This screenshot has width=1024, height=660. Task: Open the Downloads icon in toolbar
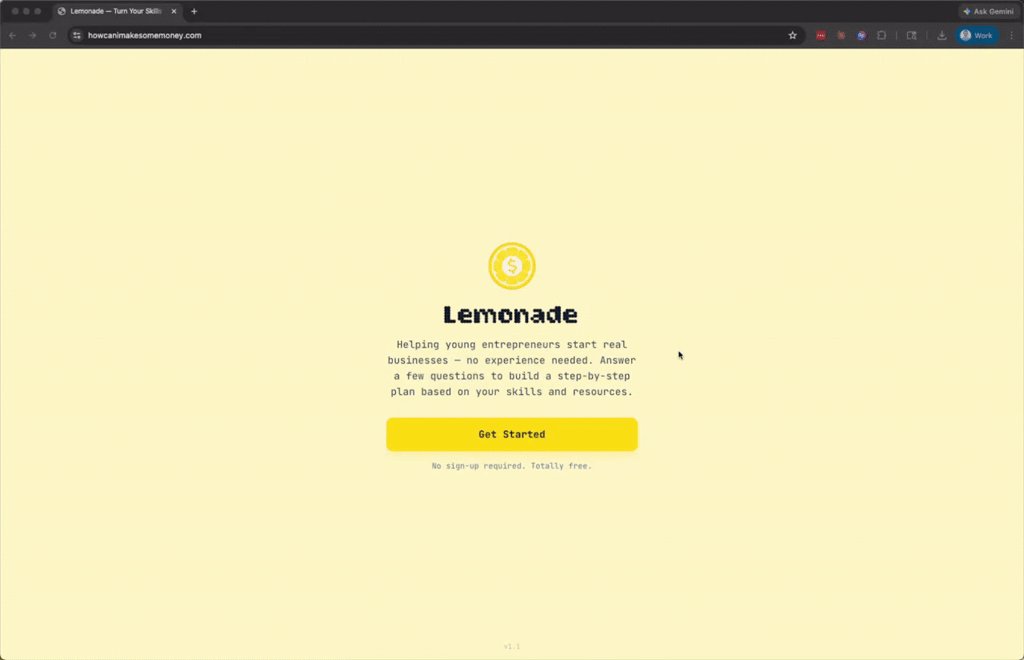pyautogui.click(x=942, y=35)
